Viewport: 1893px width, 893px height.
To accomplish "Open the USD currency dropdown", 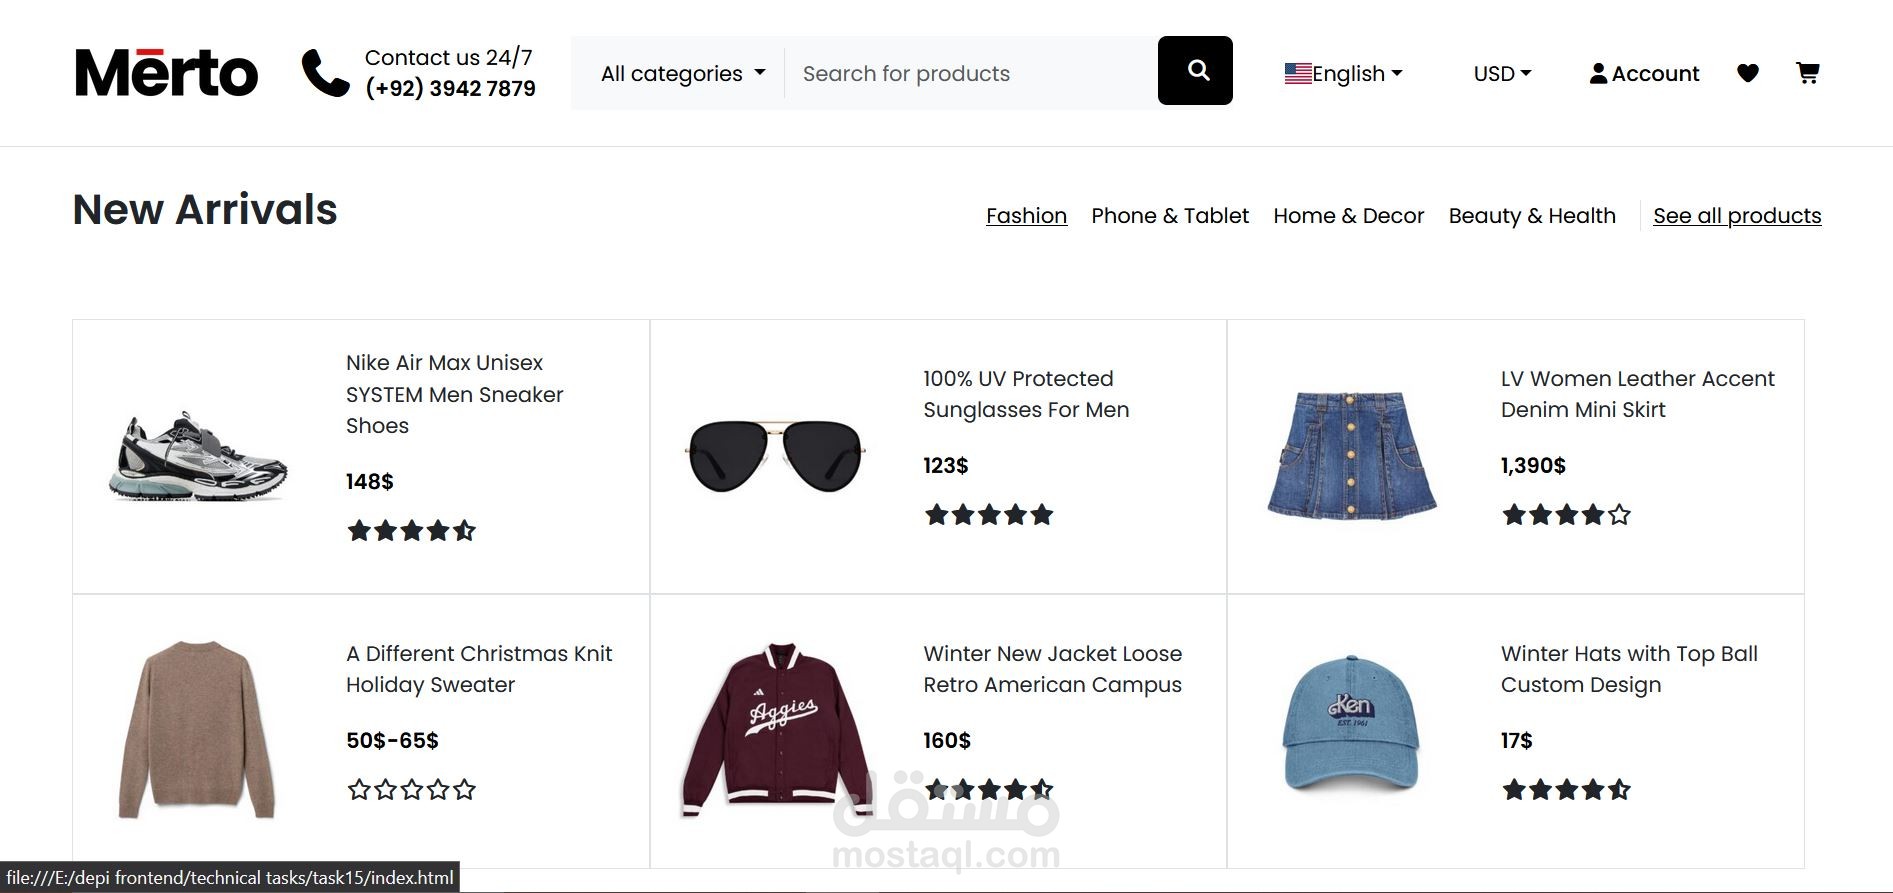I will (1502, 74).
